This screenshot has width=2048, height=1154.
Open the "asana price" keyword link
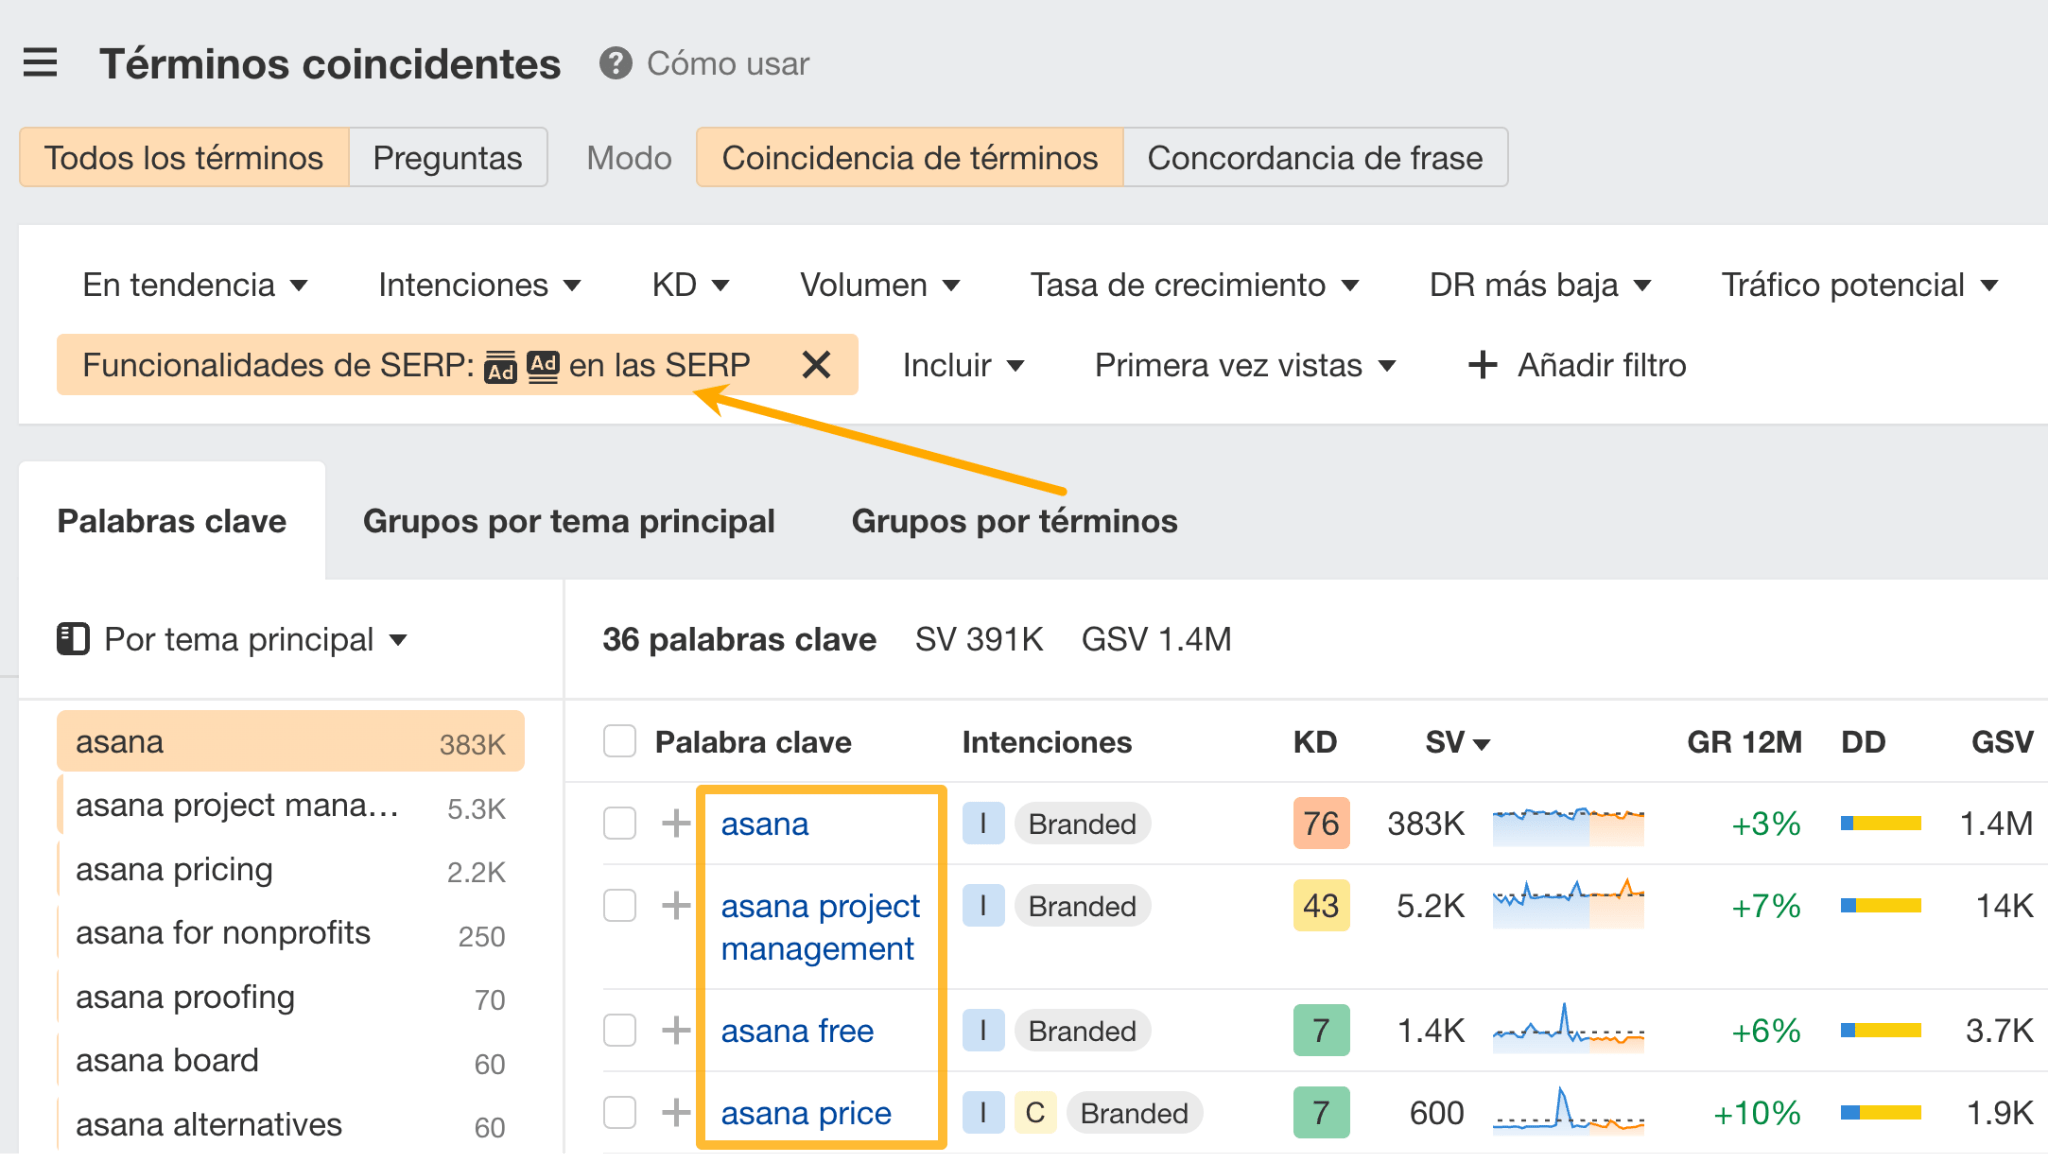(x=805, y=1112)
